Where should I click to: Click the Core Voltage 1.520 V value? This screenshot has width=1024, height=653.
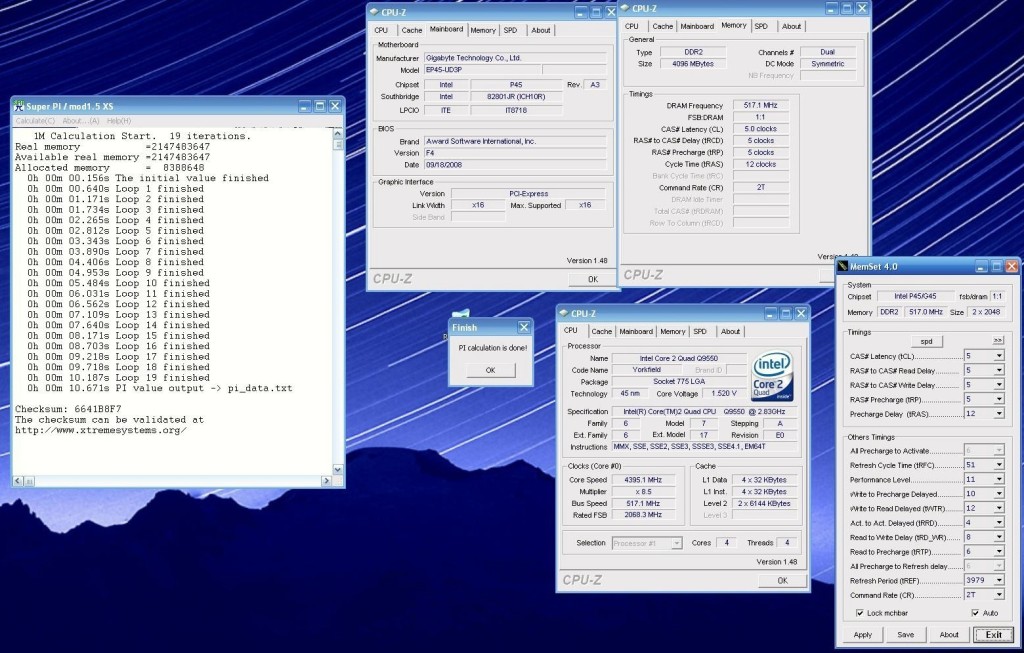point(724,394)
